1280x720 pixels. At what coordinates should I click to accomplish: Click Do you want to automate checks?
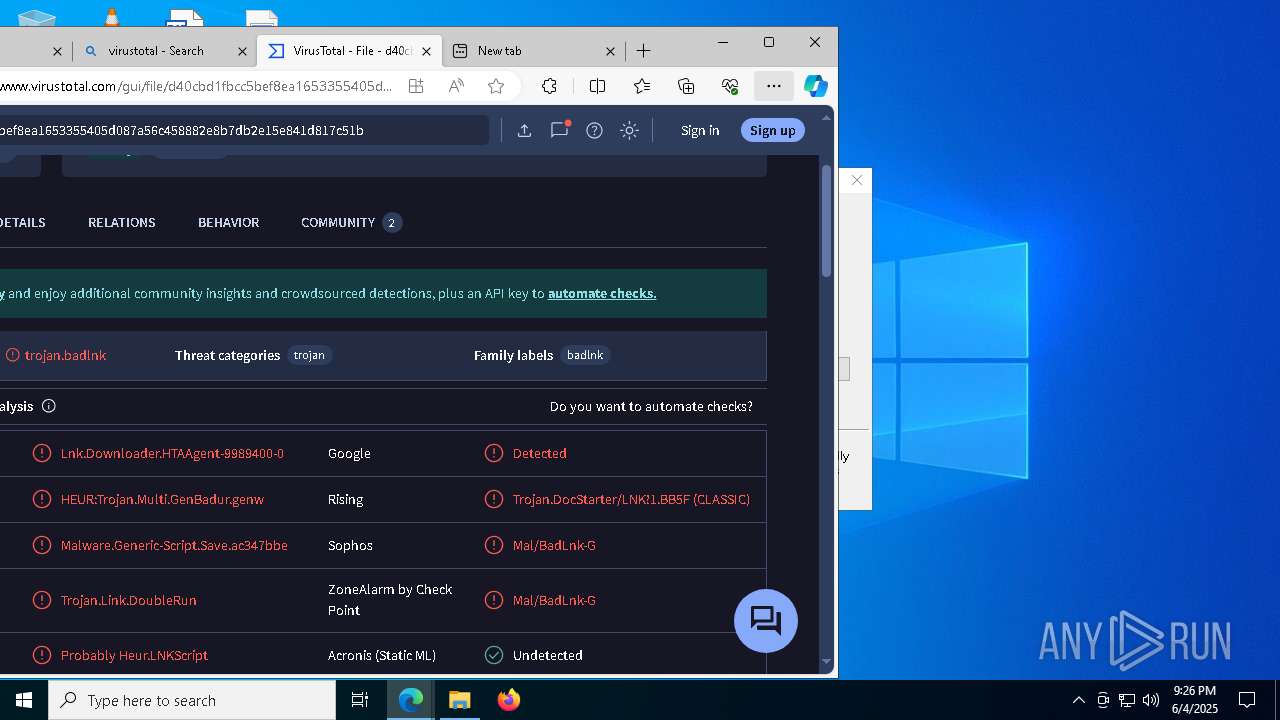click(651, 406)
